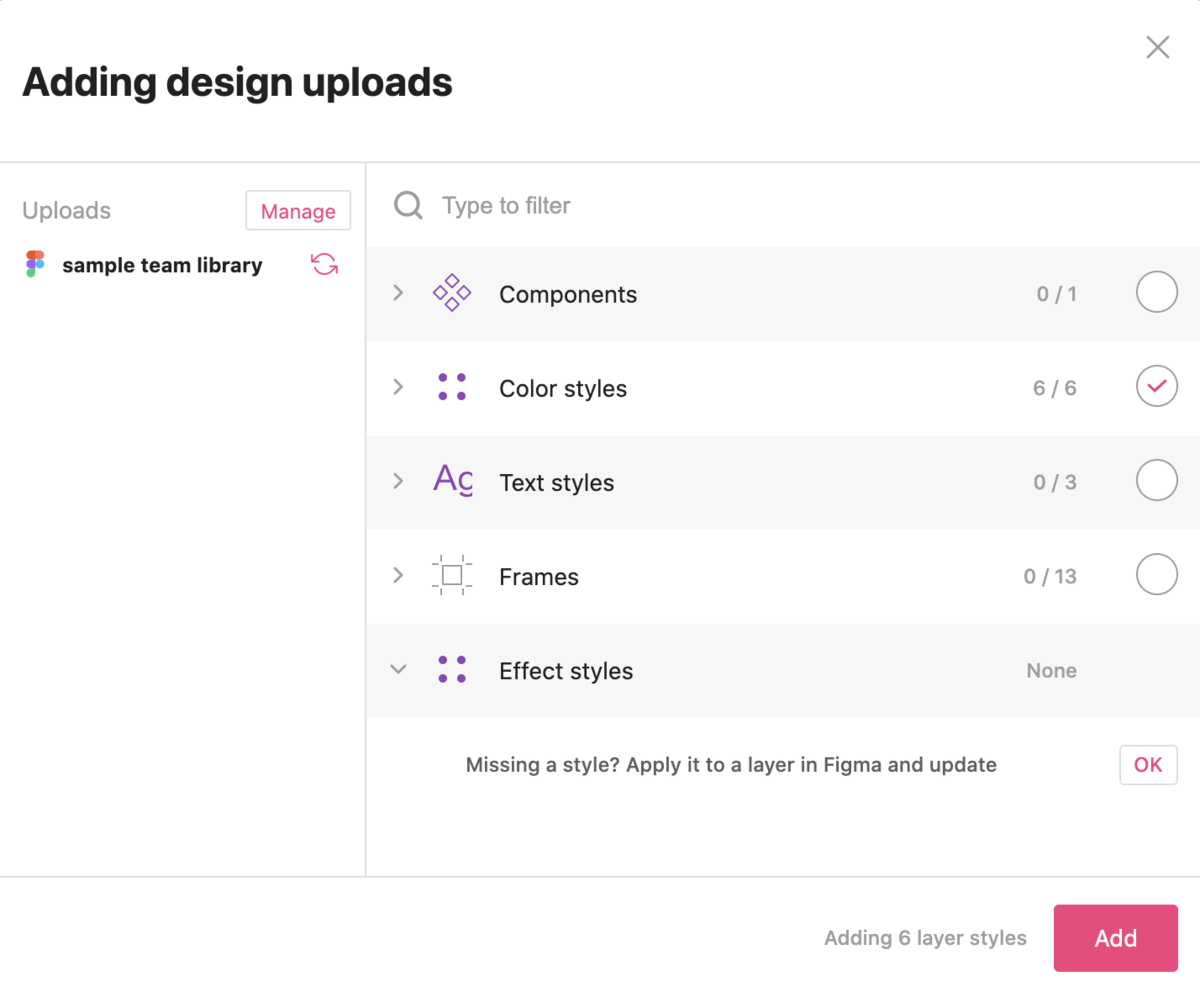Viewport: 1200px width, 992px height.
Task: Click the search magnifier icon
Action: (x=408, y=206)
